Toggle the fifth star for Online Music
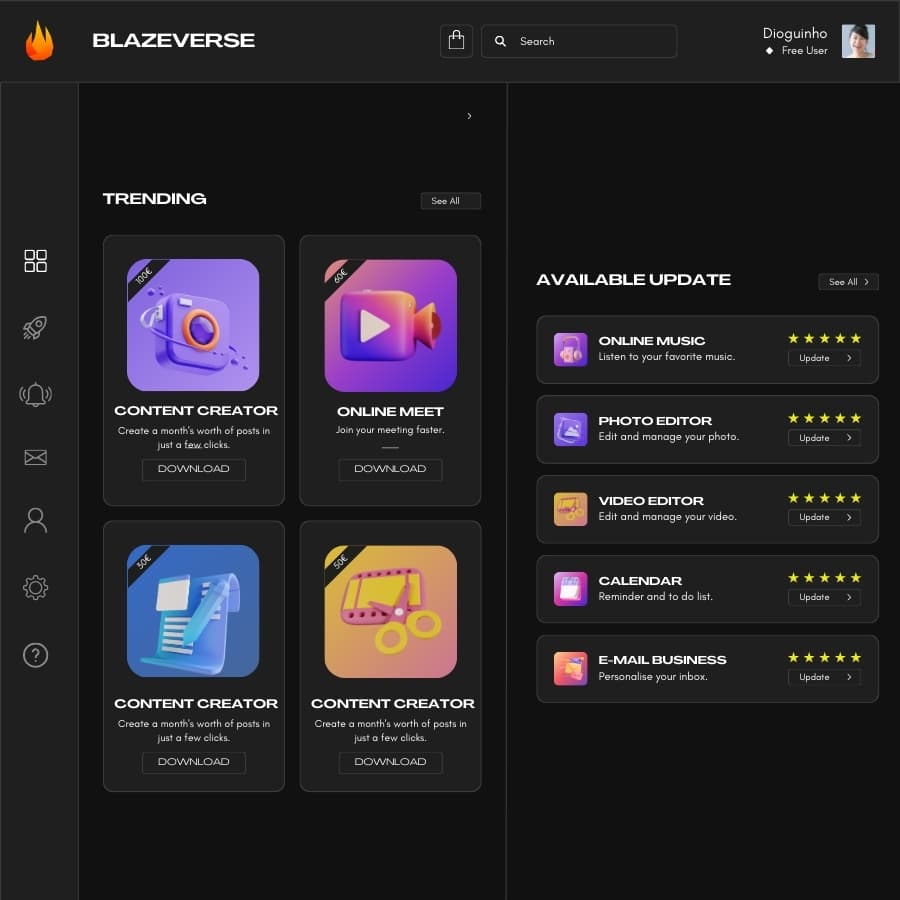900x900 pixels. tap(858, 338)
